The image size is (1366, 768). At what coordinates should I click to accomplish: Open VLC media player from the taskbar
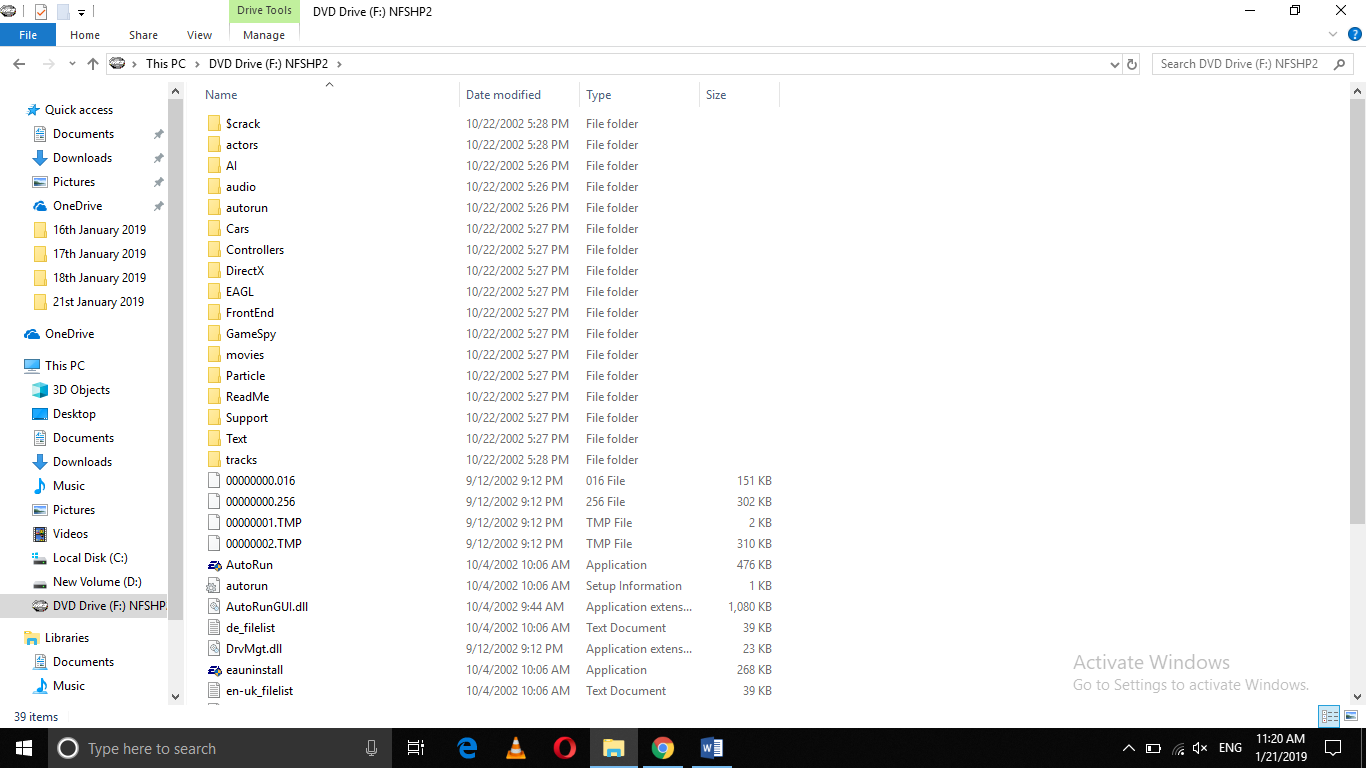pyautogui.click(x=515, y=748)
